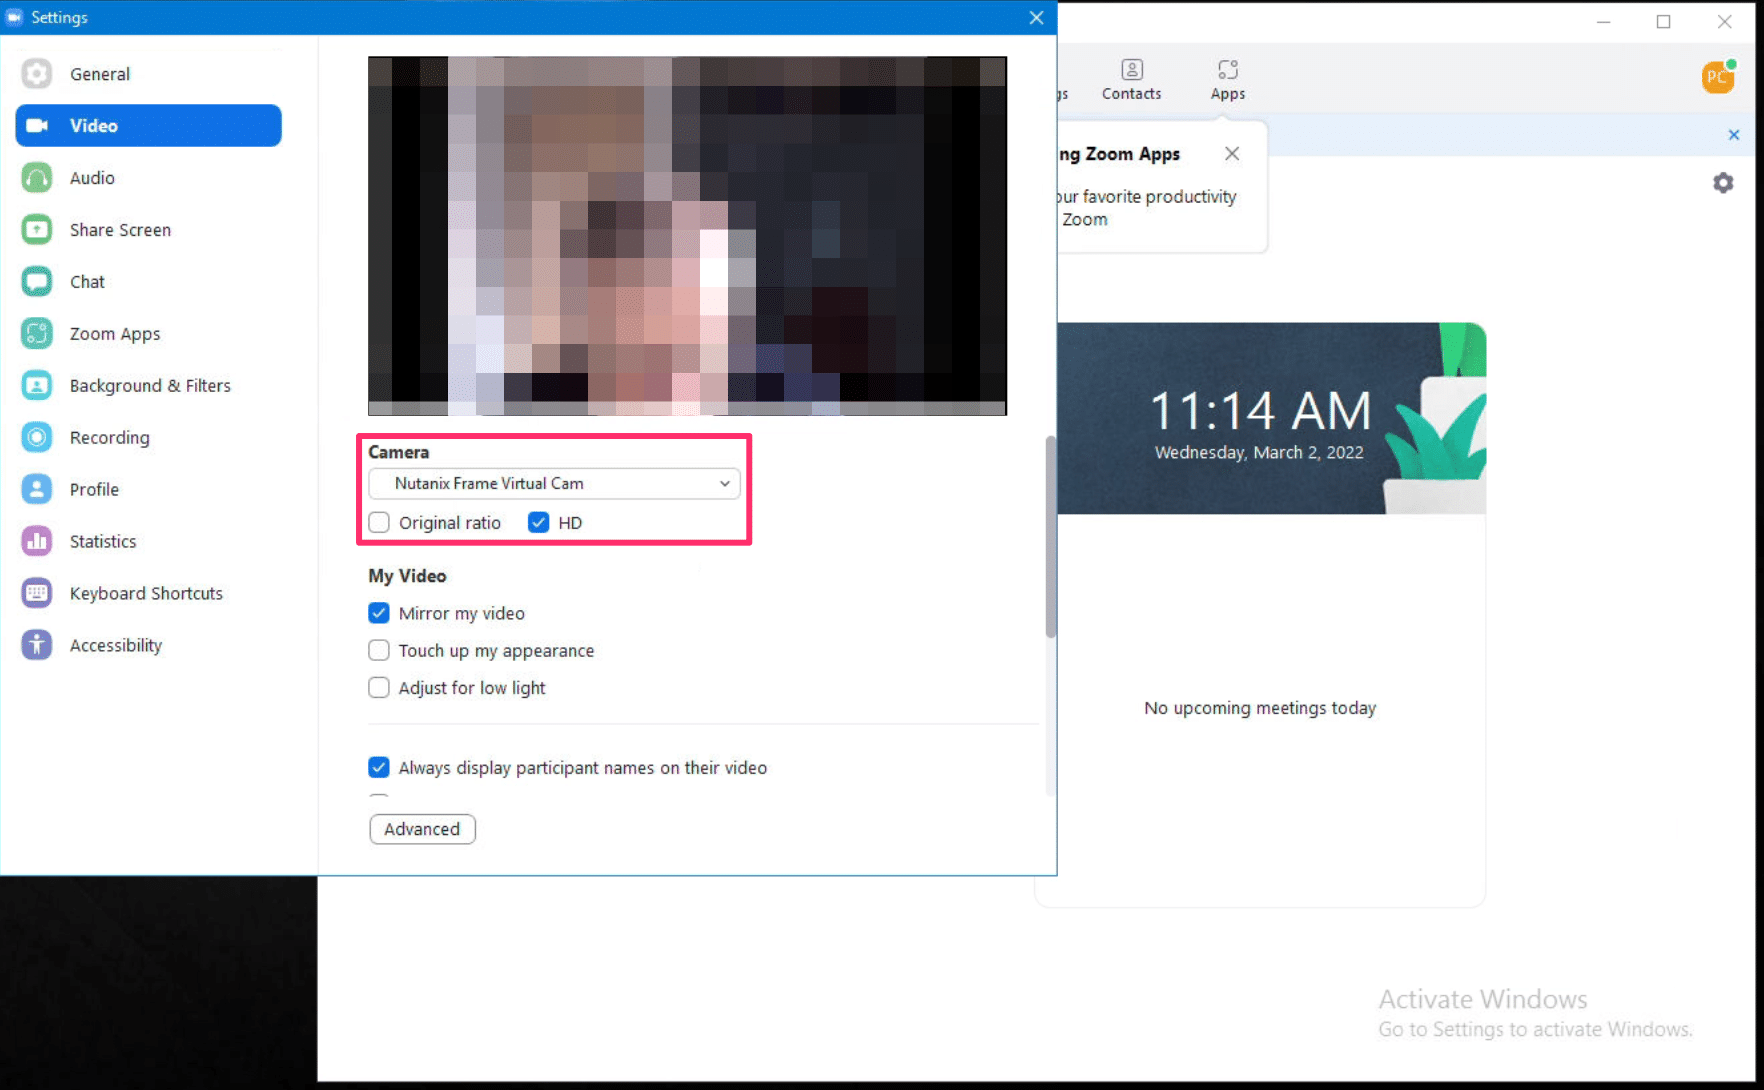1764x1090 pixels.
Task: Select the Keyboard Shortcuts menu label
Action: (146, 593)
